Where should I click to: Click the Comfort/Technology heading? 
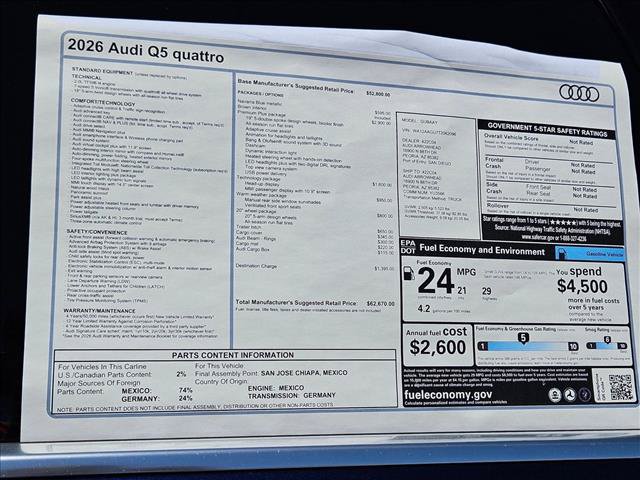103,102
